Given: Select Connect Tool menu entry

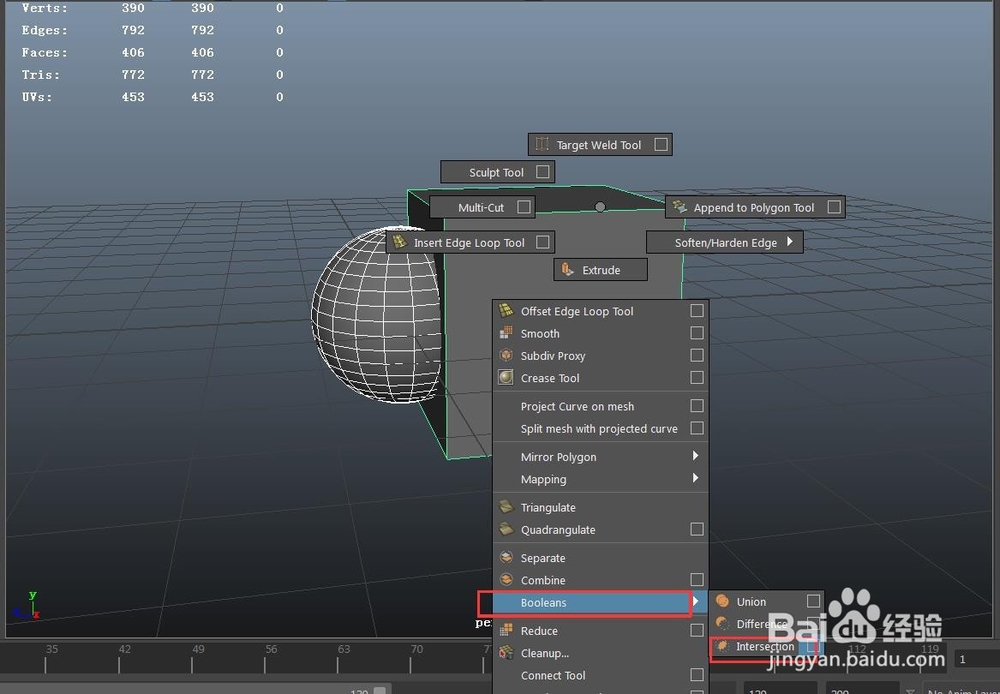Looking at the screenshot, I should 601,675.
